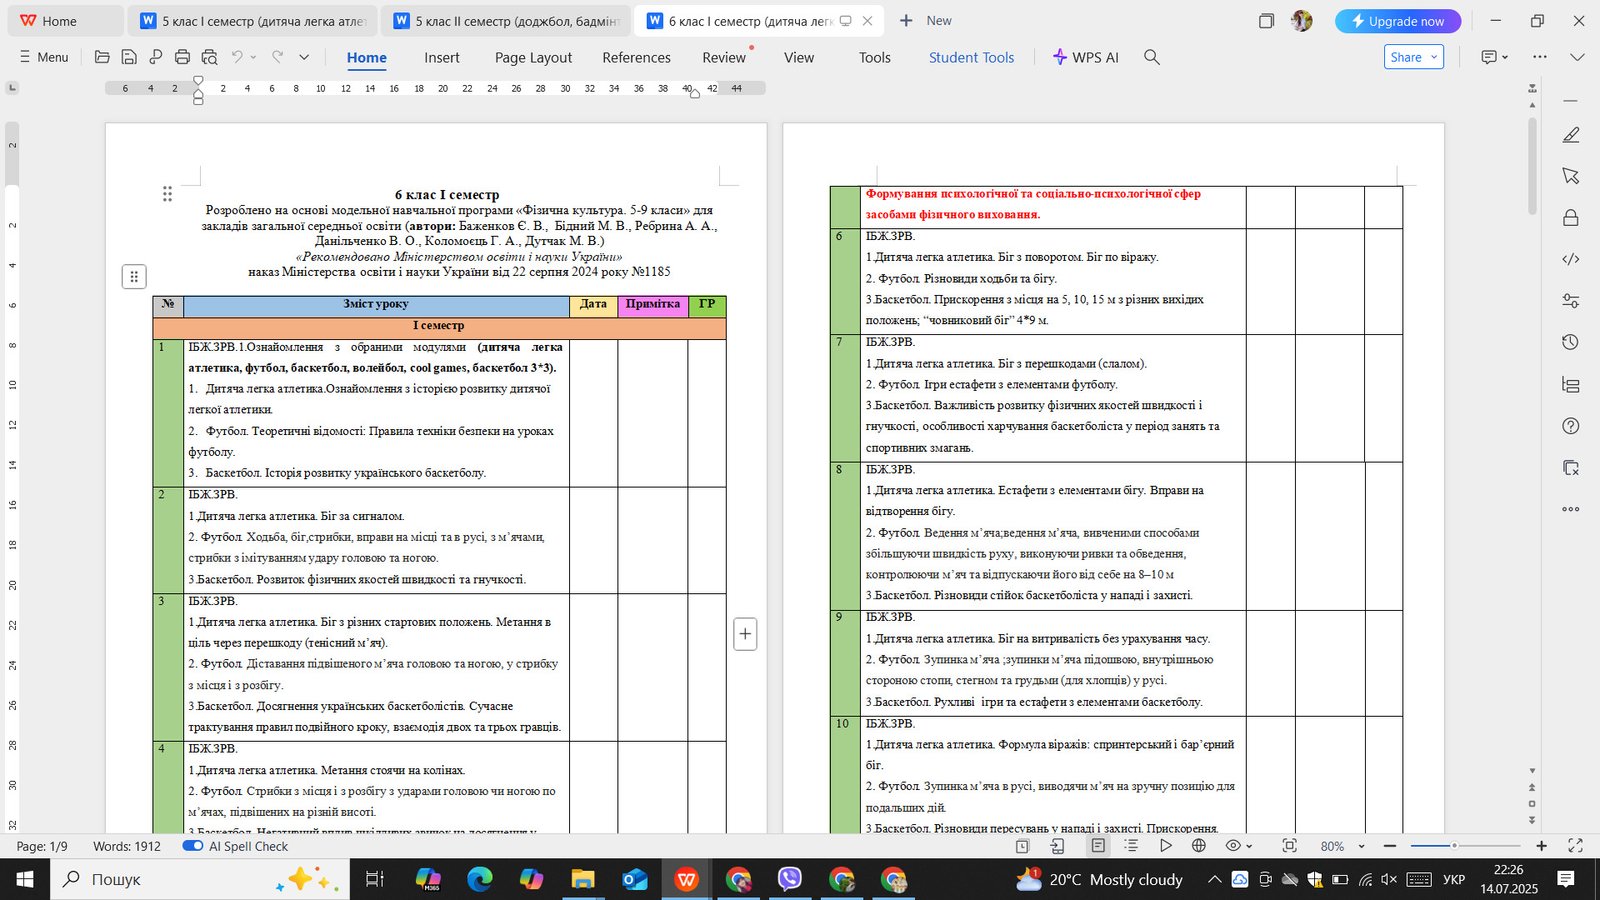Image resolution: width=1600 pixels, height=900 pixels.
Task: Expand more tools dots in right sidebar
Action: click(x=1571, y=509)
